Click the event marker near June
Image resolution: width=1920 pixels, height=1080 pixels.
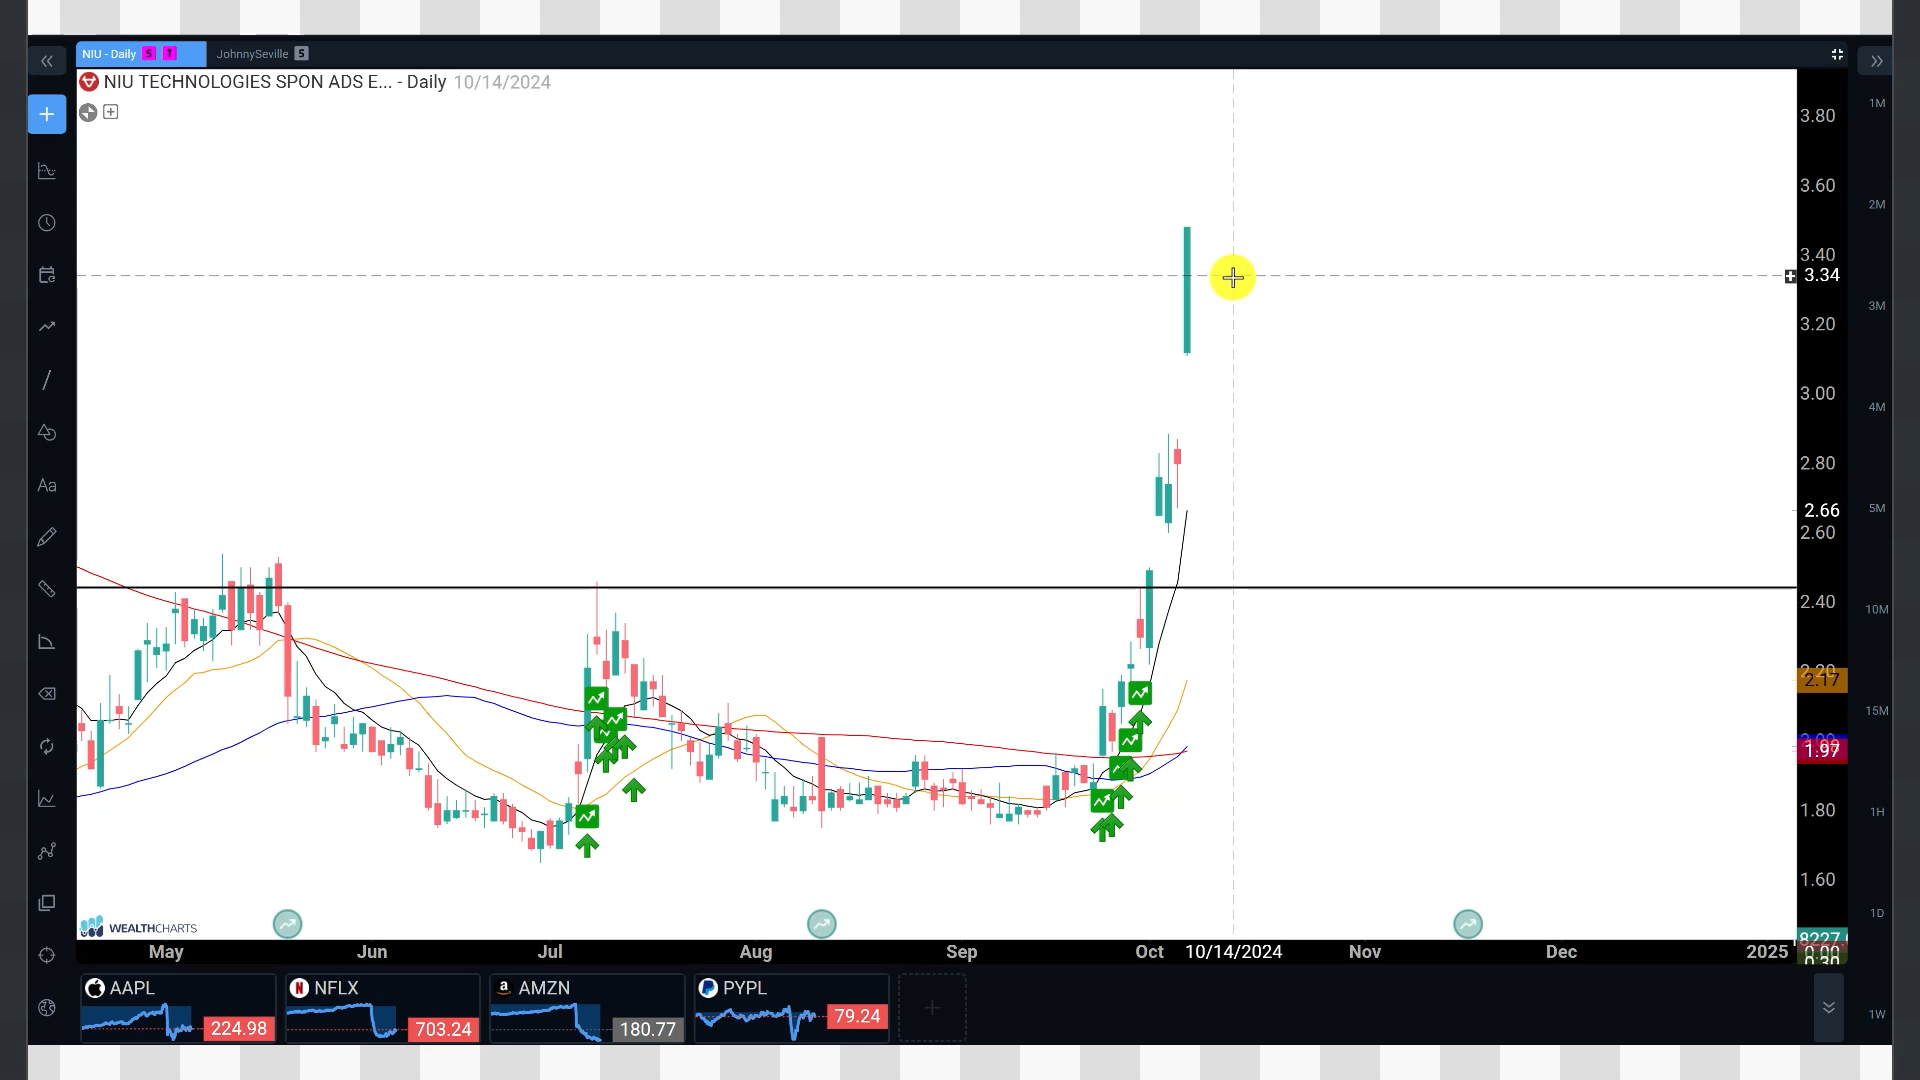287,924
